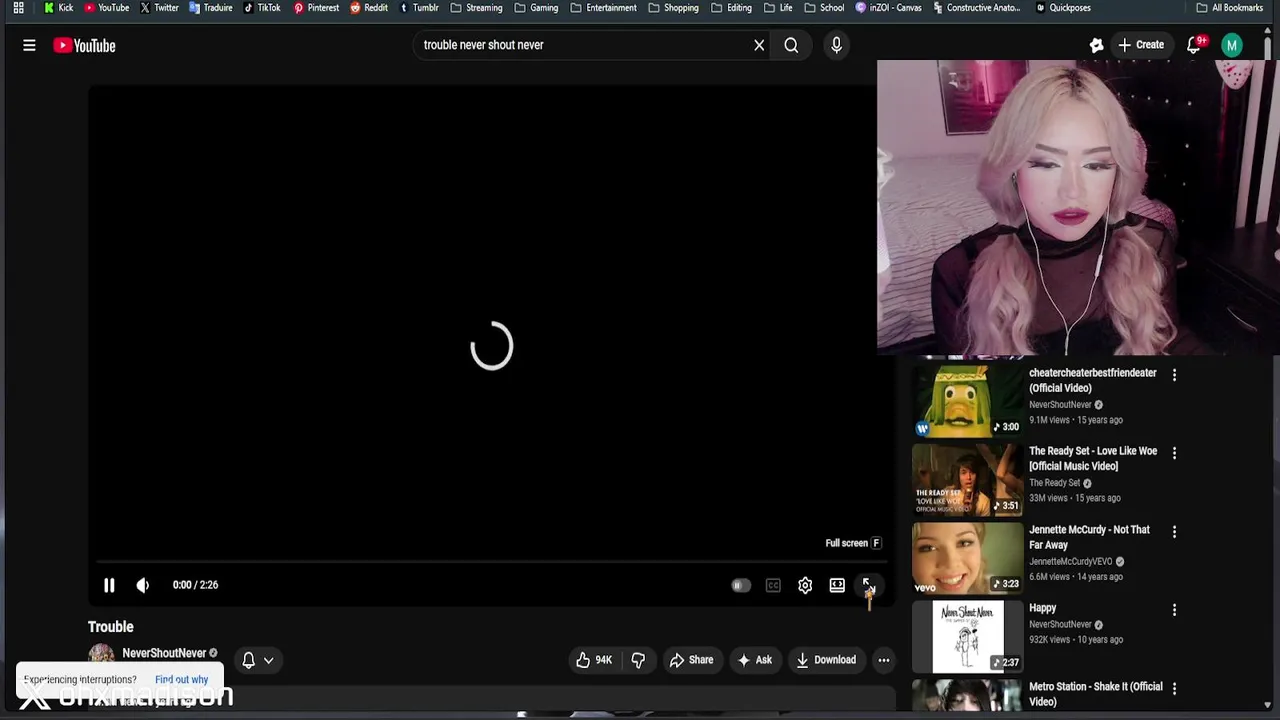
Task: Click the search magnifier button
Action: [x=791, y=45]
